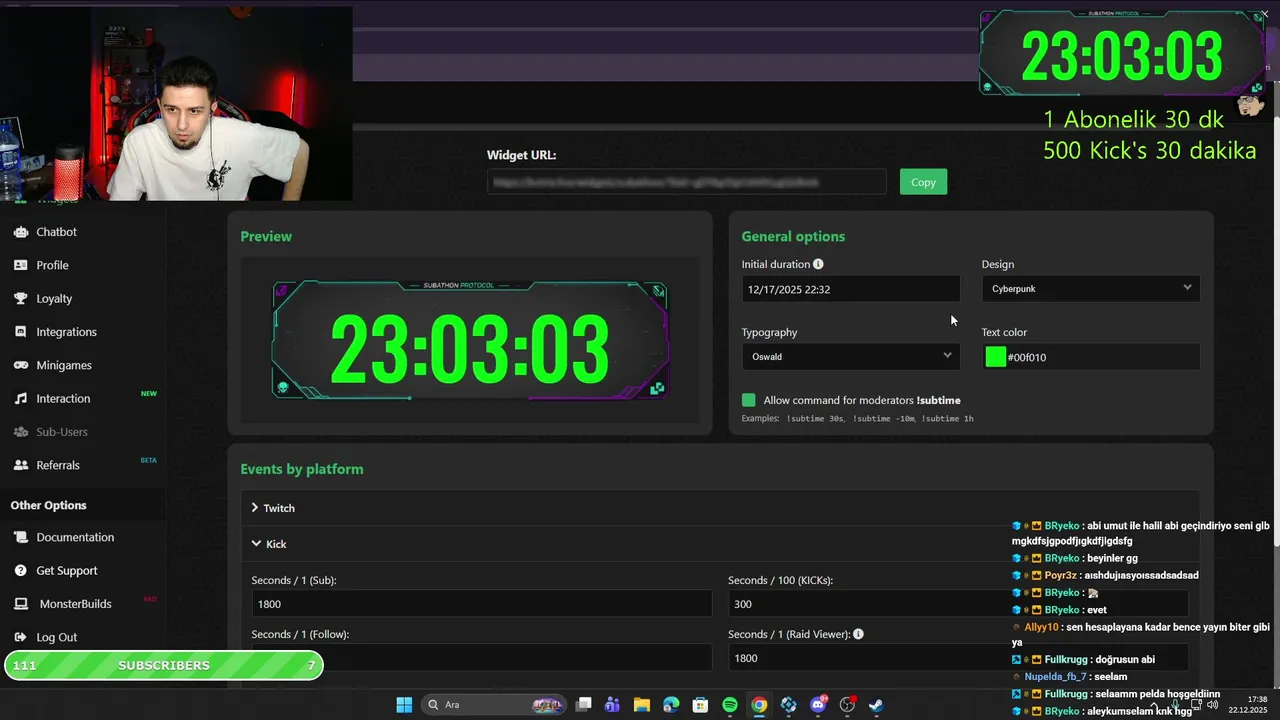The height and width of the screenshot is (720, 1280).
Task: Open the Sub-Users link
Action: 62,432
